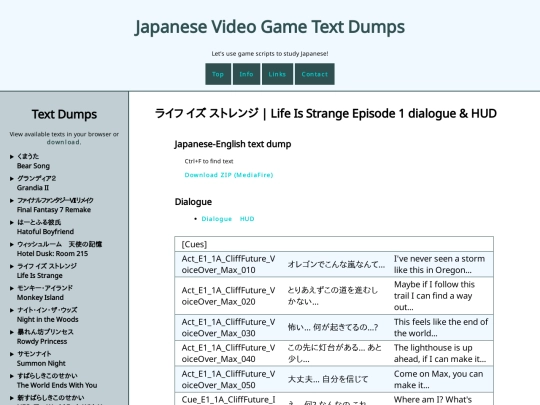The width and height of the screenshot is (540, 405).
Task: Go to the Links page button
Action: (x=277, y=74)
